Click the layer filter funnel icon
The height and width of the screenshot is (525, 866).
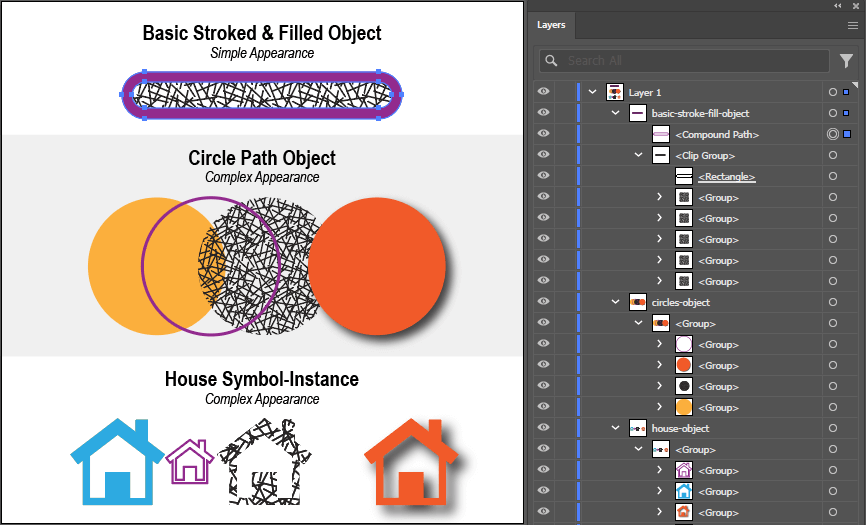(x=846, y=61)
